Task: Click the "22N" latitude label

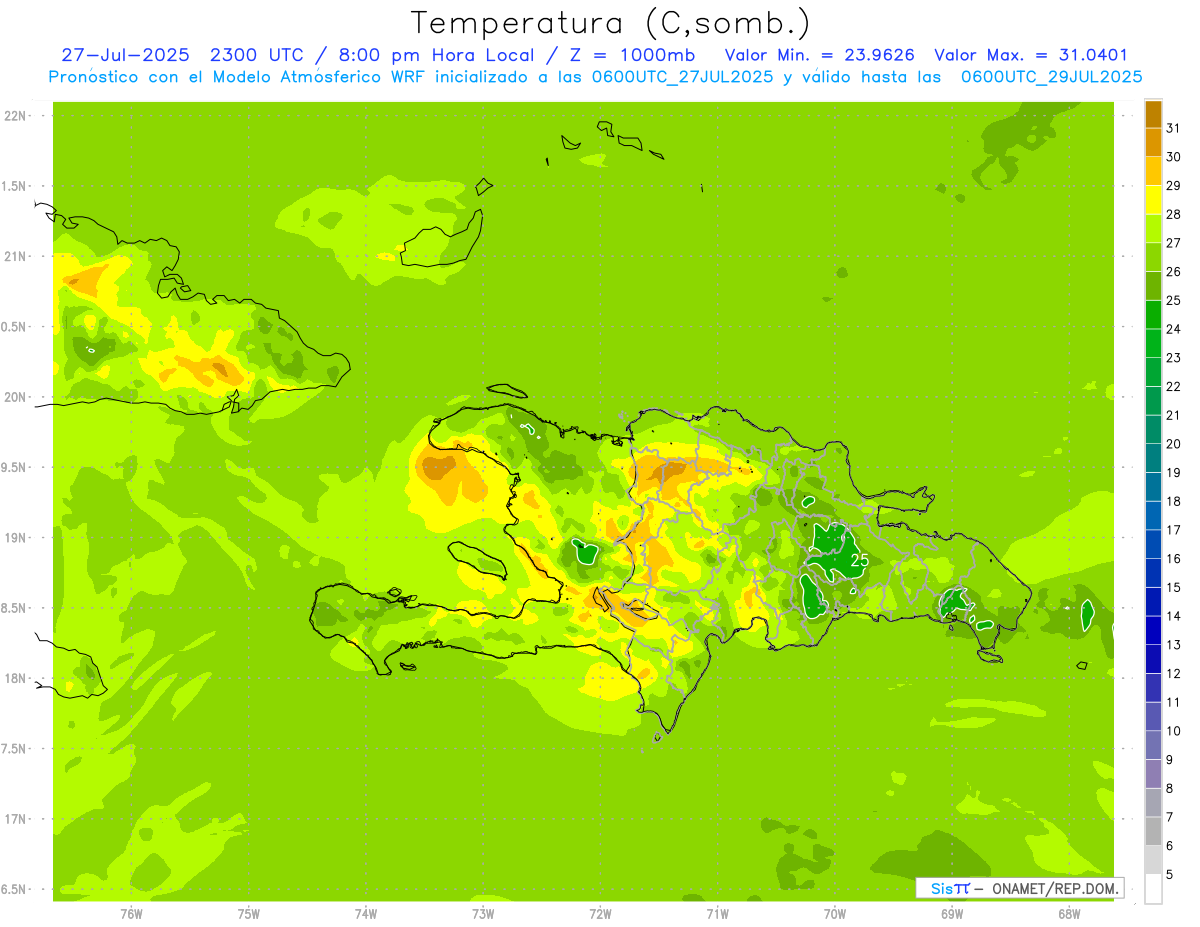Action: tap(15, 116)
